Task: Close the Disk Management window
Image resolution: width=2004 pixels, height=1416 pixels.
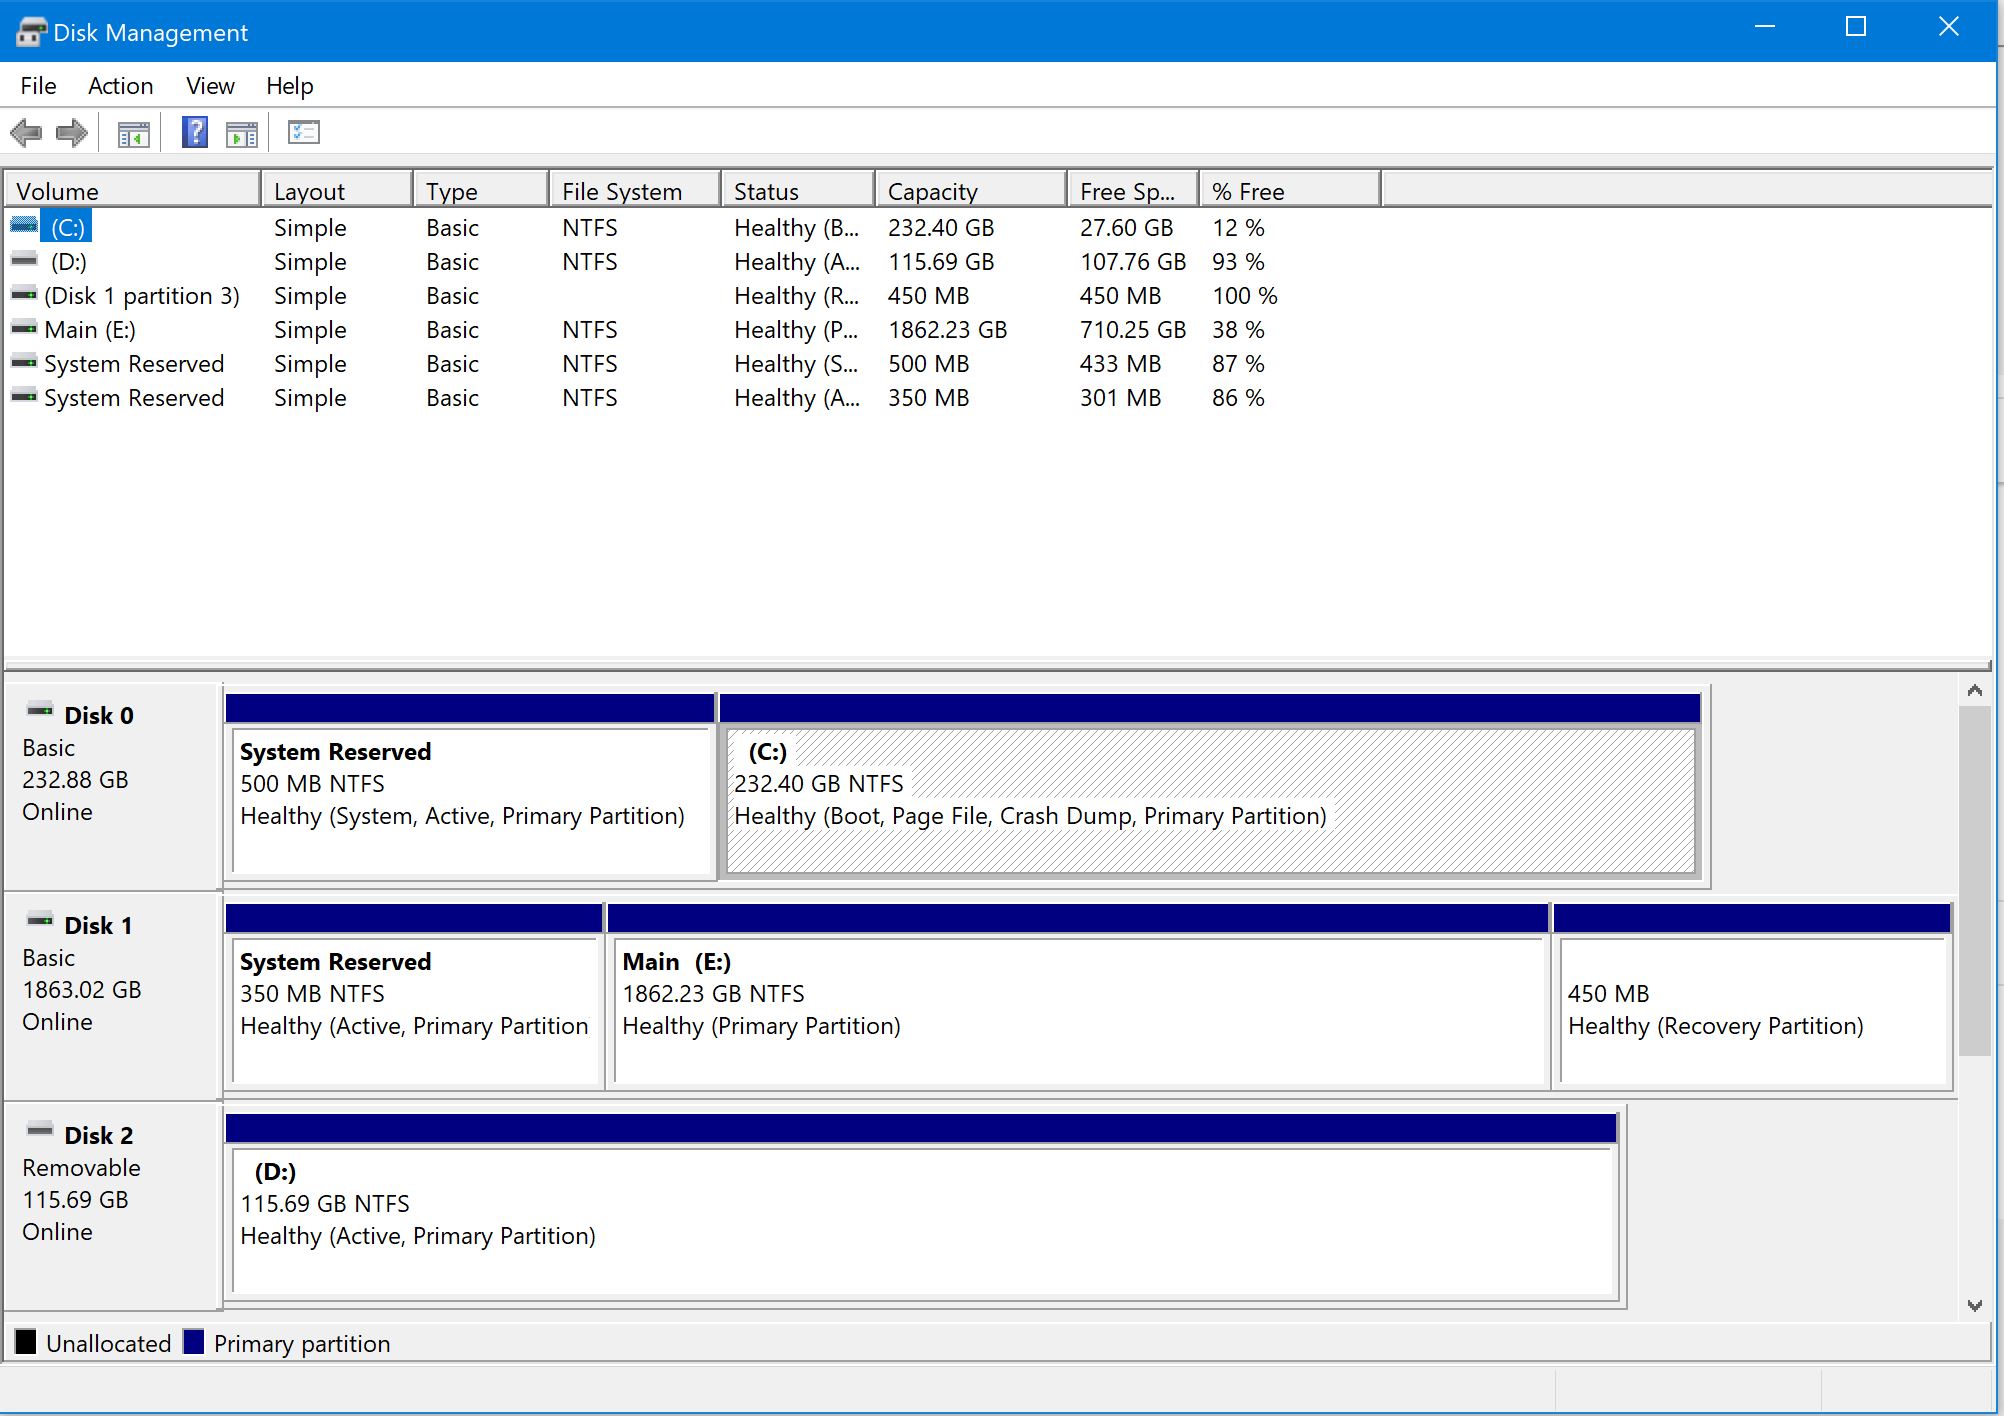Action: click(x=1948, y=28)
